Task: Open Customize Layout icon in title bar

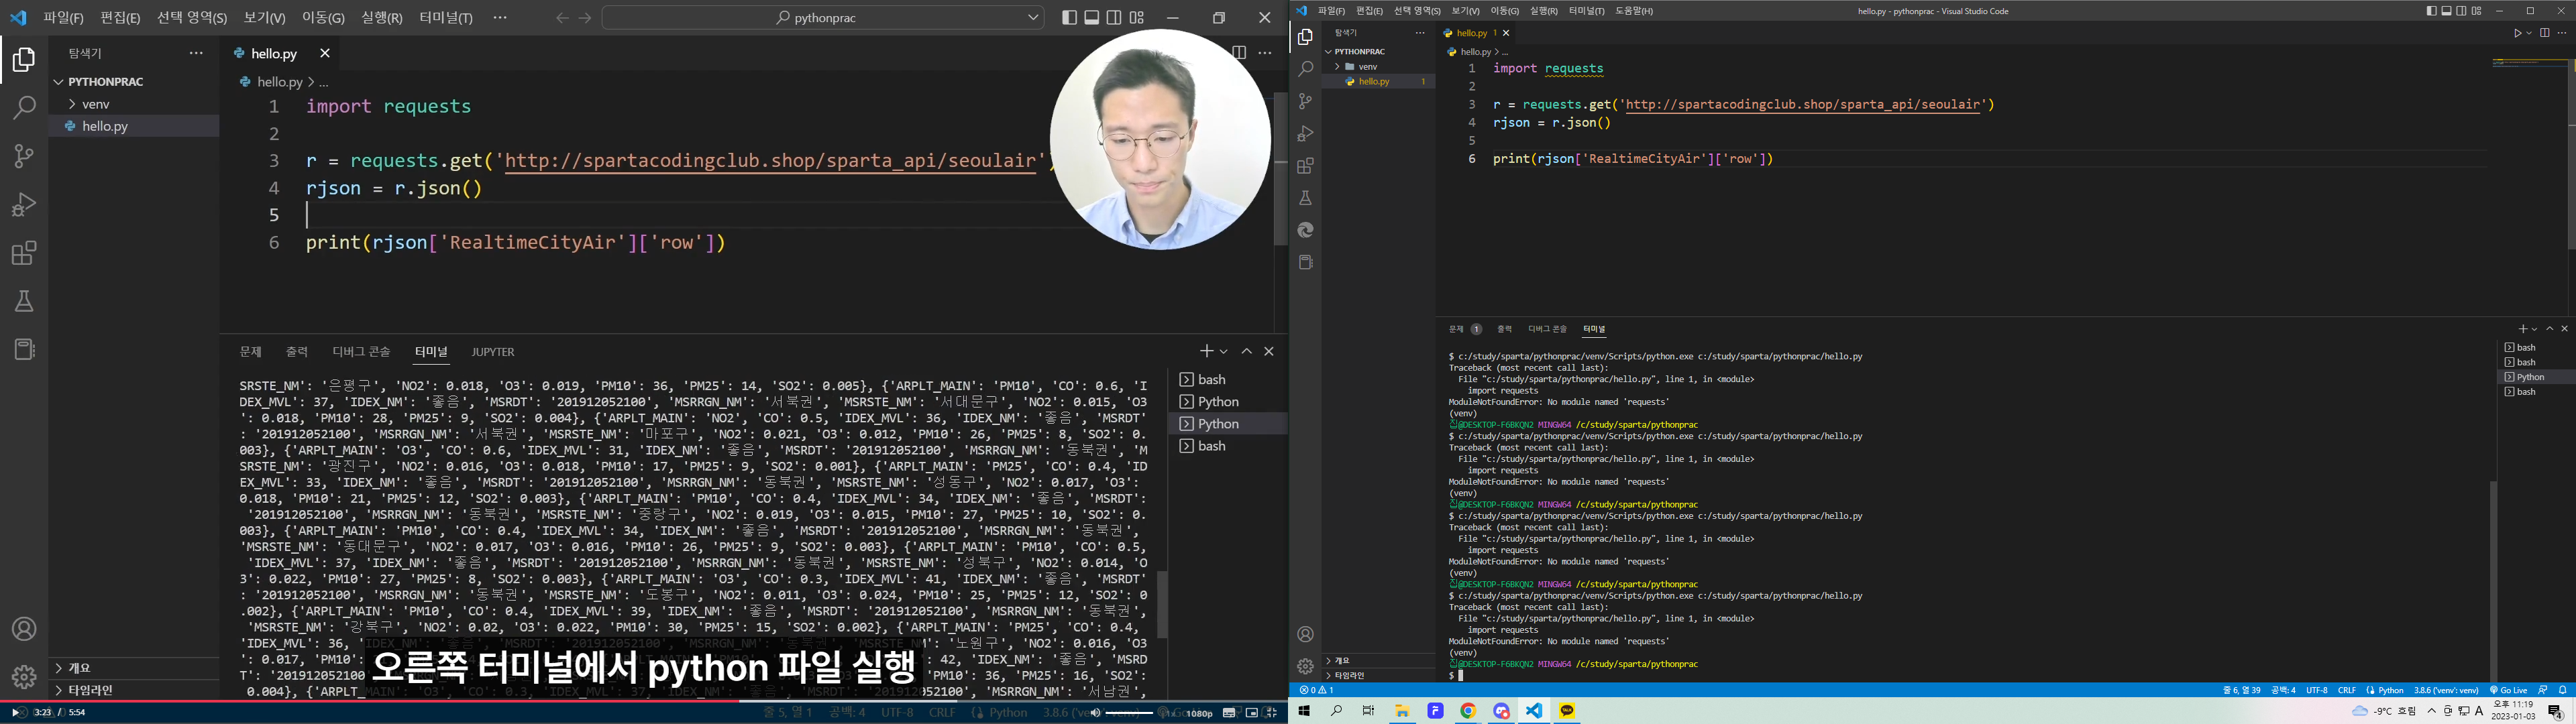Action: 2476,11
